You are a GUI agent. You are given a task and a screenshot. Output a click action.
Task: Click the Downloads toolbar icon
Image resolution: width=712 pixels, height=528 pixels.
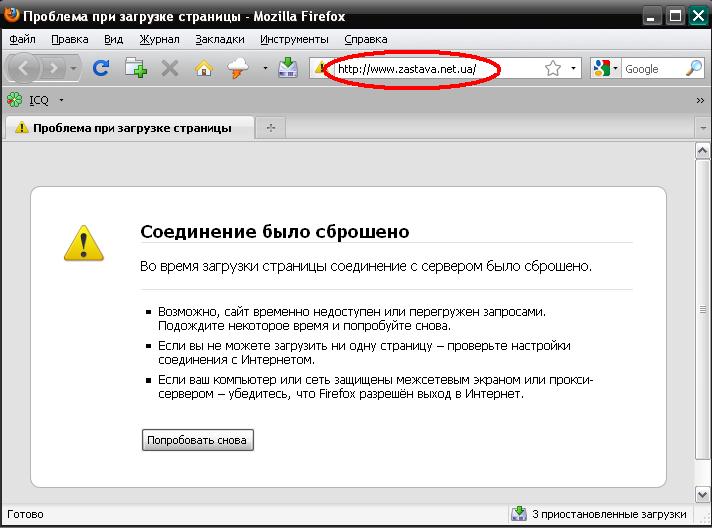287,68
